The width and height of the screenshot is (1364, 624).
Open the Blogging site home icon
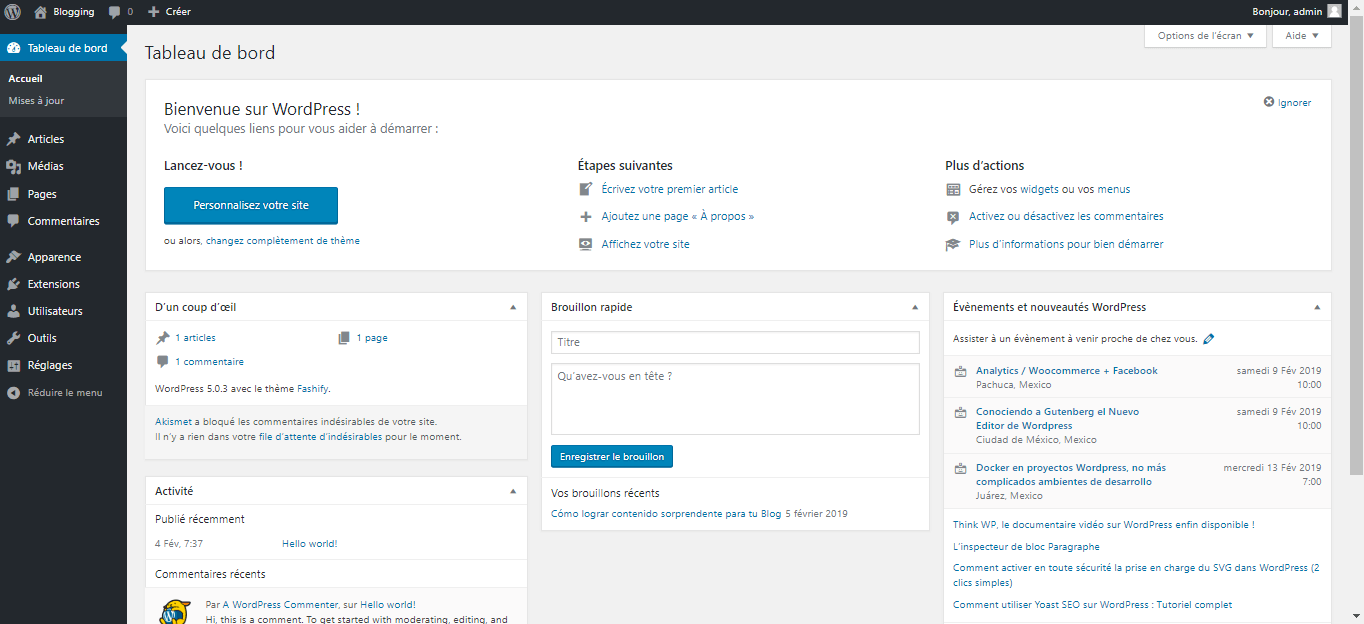(40, 12)
